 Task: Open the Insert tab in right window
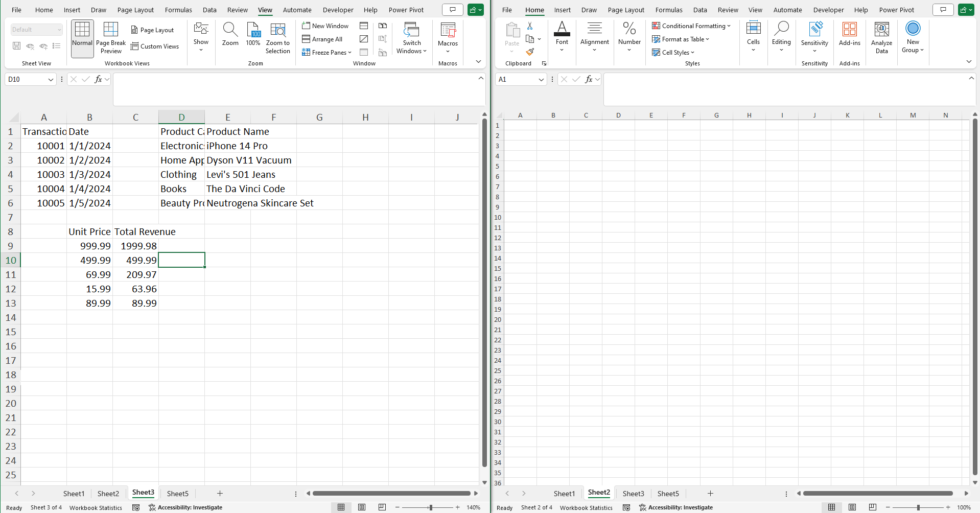point(562,10)
